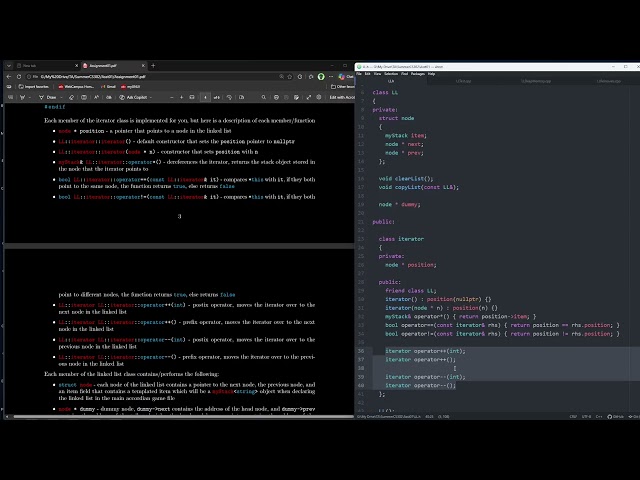Zoom out the PDF with minus
The height and width of the screenshot is (480, 640).
(x=172, y=97)
